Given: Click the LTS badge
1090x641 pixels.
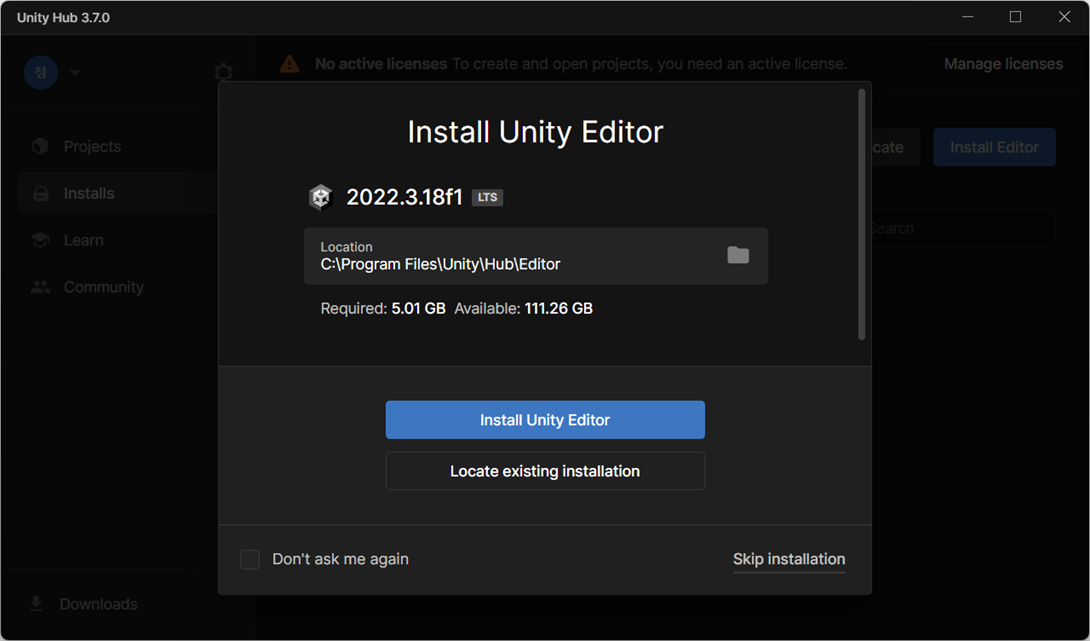Looking at the screenshot, I should coord(487,197).
